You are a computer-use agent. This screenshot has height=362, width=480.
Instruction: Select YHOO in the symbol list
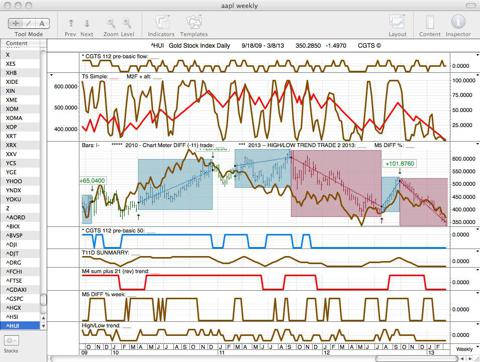coord(21,181)
